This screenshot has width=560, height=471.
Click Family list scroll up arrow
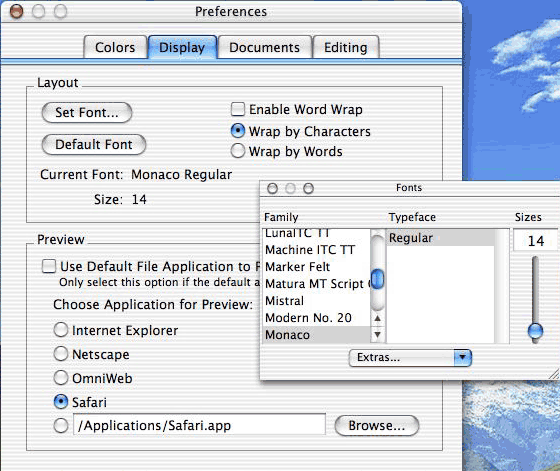[377, 318]
